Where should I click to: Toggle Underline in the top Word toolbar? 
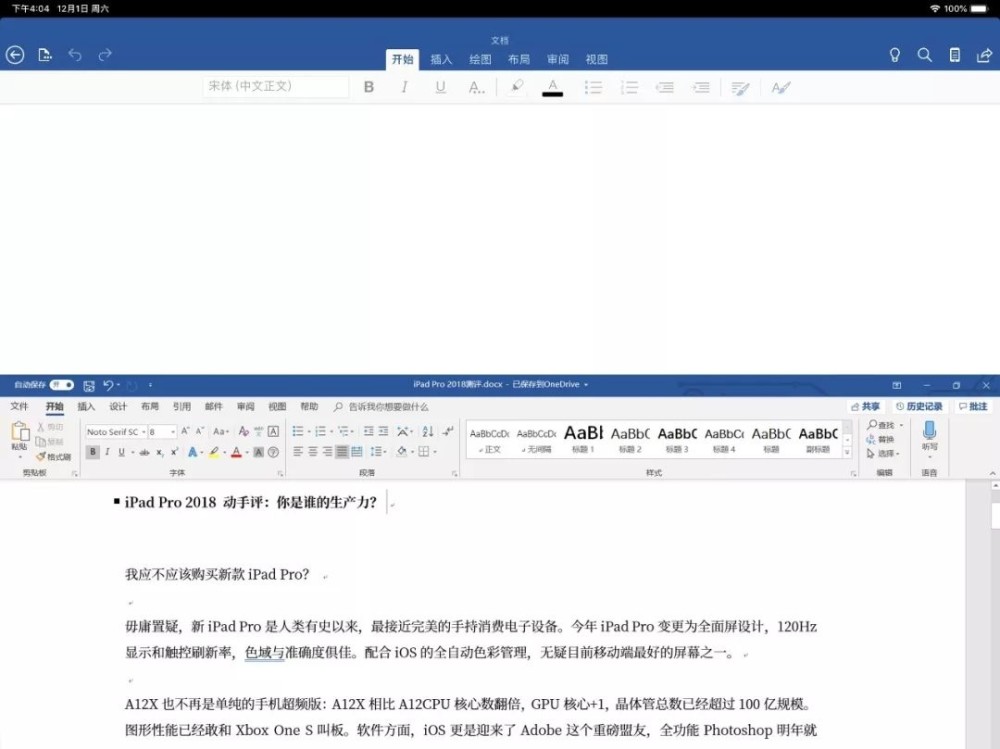pos(440,87)
